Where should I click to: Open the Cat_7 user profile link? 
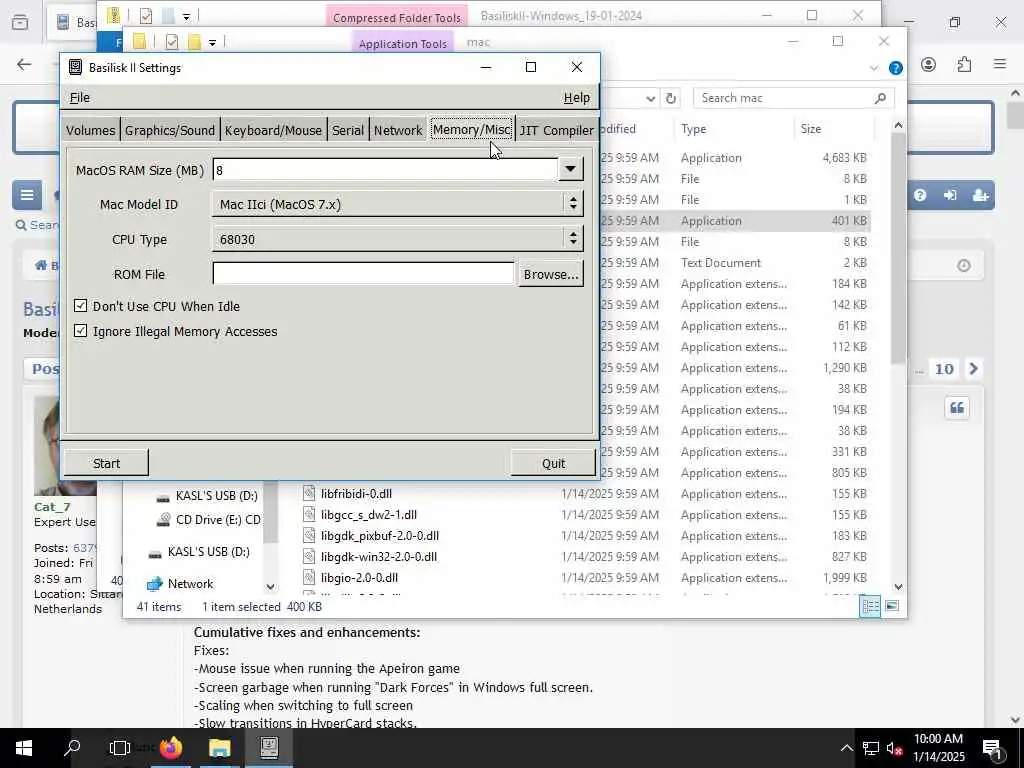(52, 507)
